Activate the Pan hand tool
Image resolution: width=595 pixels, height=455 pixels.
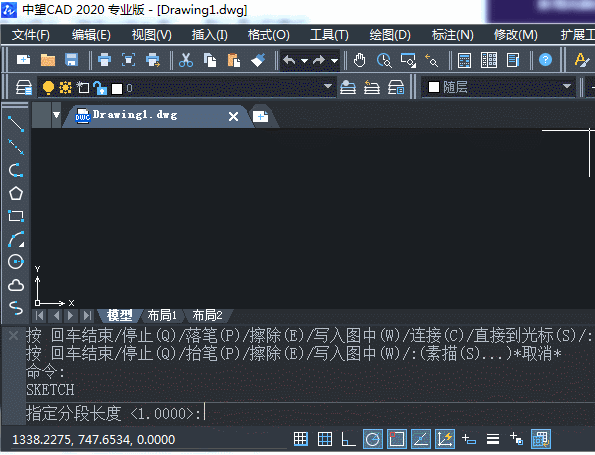pyautogui.click(x=359, y=60)
